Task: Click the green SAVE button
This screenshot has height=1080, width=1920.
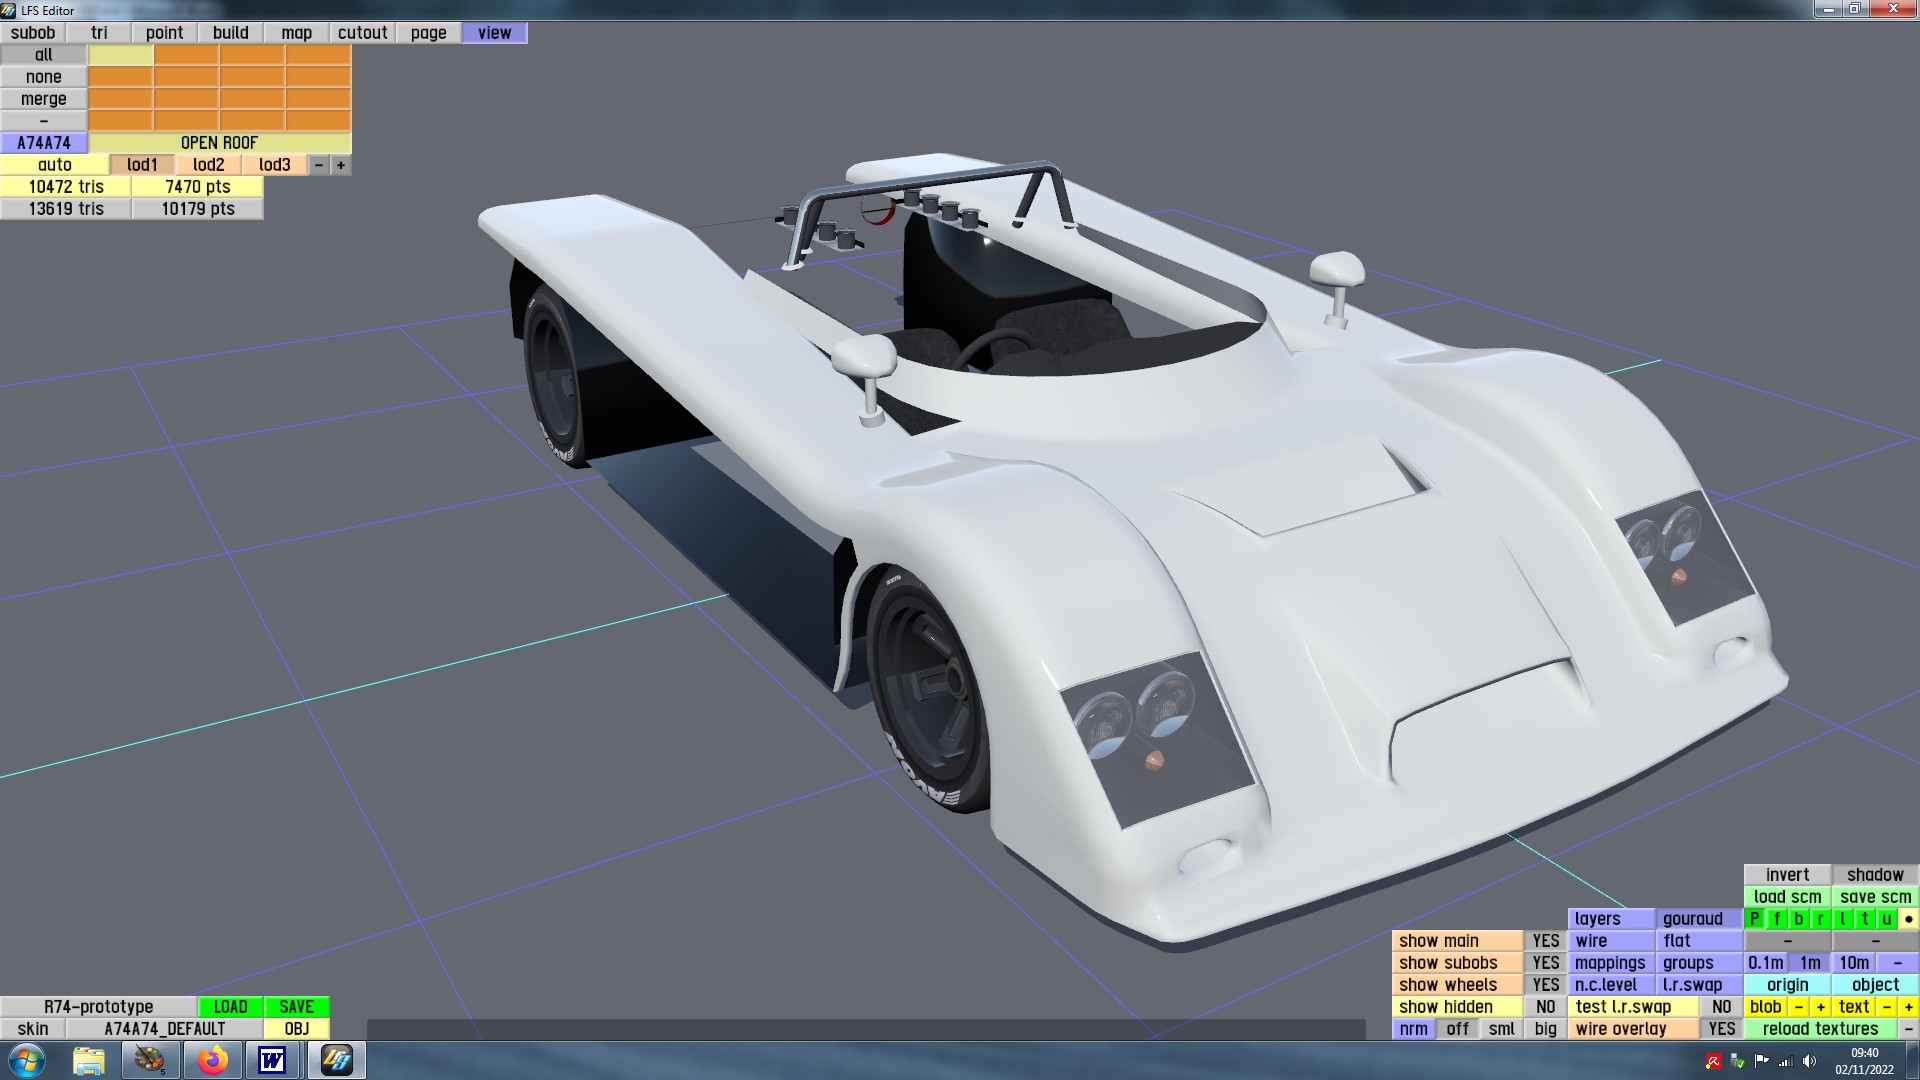Action: point(296,1007)
